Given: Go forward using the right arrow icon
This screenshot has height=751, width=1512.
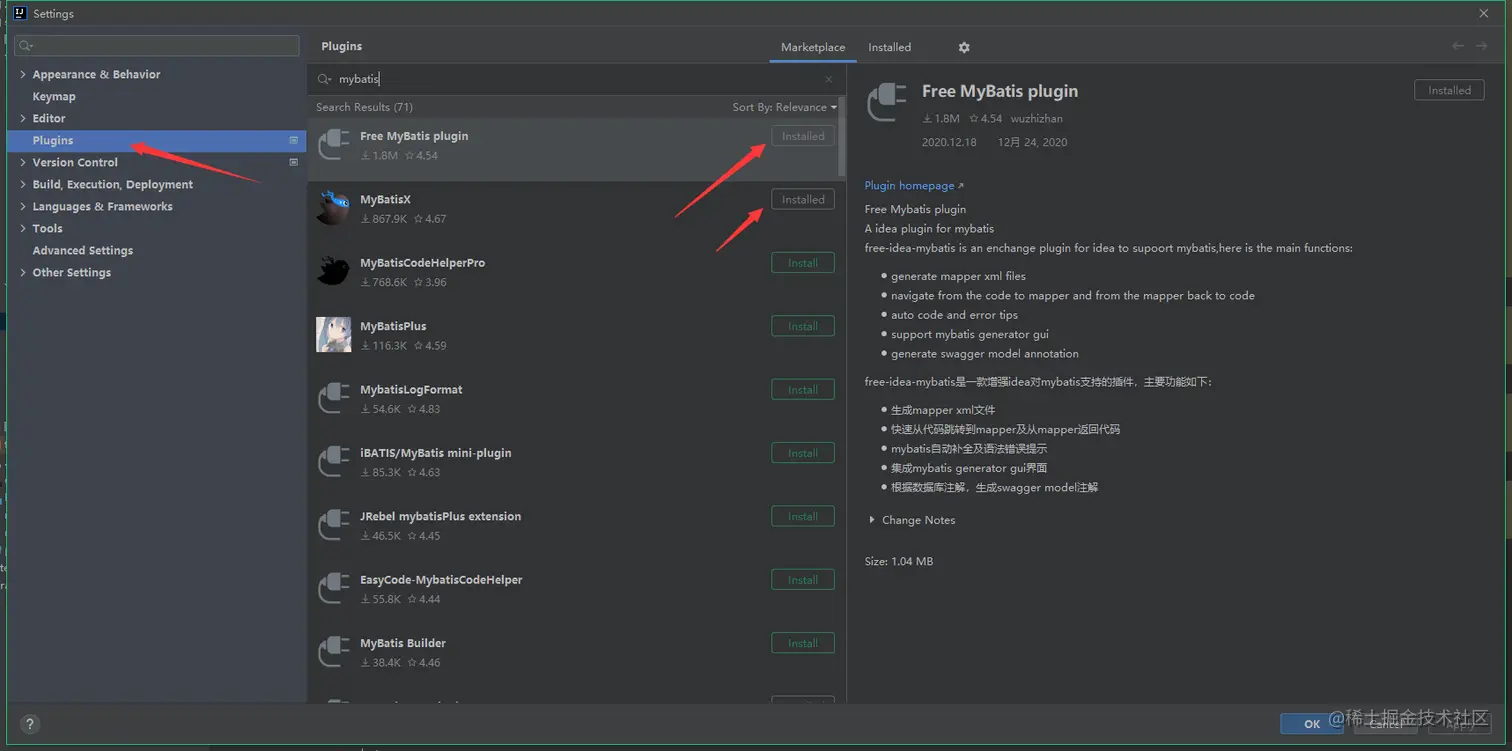Looking at the screenshot, I should pyautogui.click(x=1483, y=46).
